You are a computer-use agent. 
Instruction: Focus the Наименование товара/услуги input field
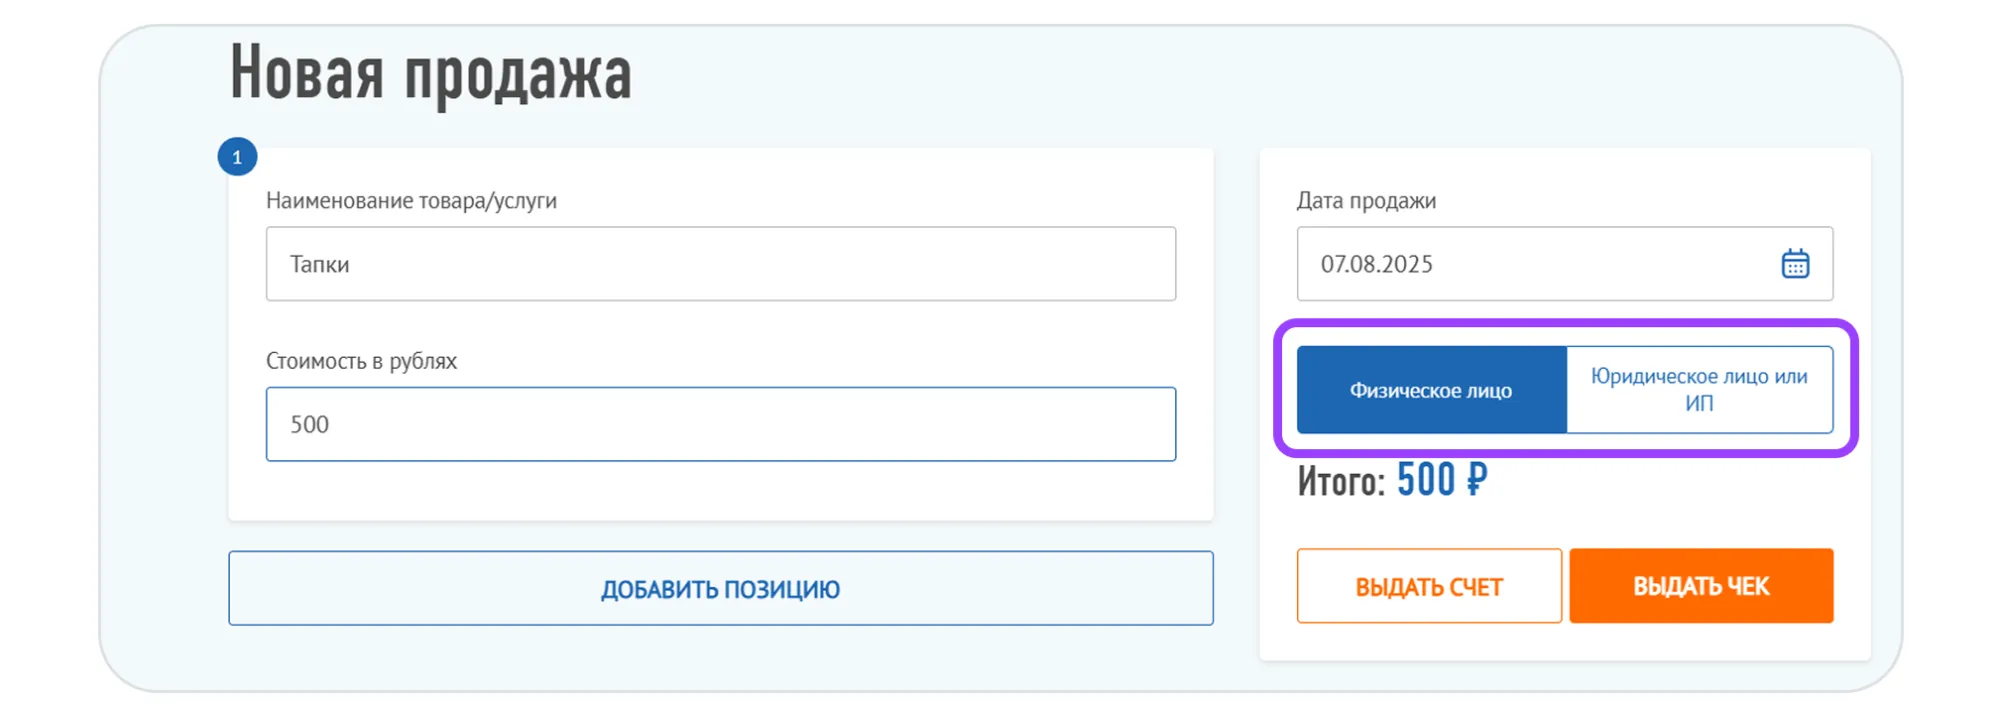click(x=720, y=264)
